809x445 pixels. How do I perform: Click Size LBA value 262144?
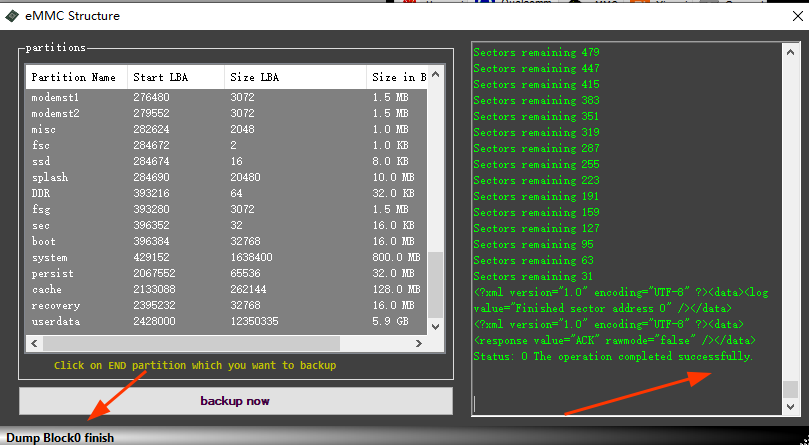coord(248,289)
